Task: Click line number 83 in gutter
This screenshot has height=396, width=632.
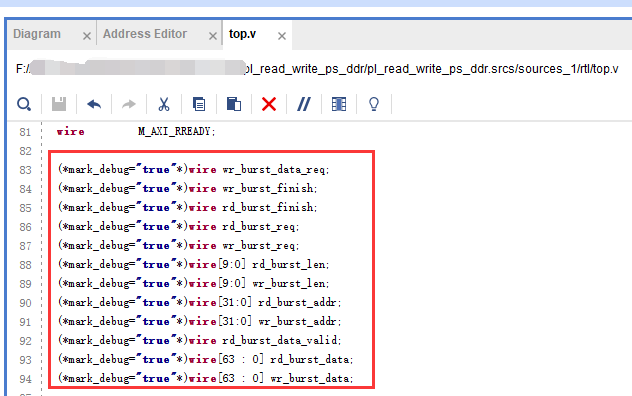Action: click(25, 170)
